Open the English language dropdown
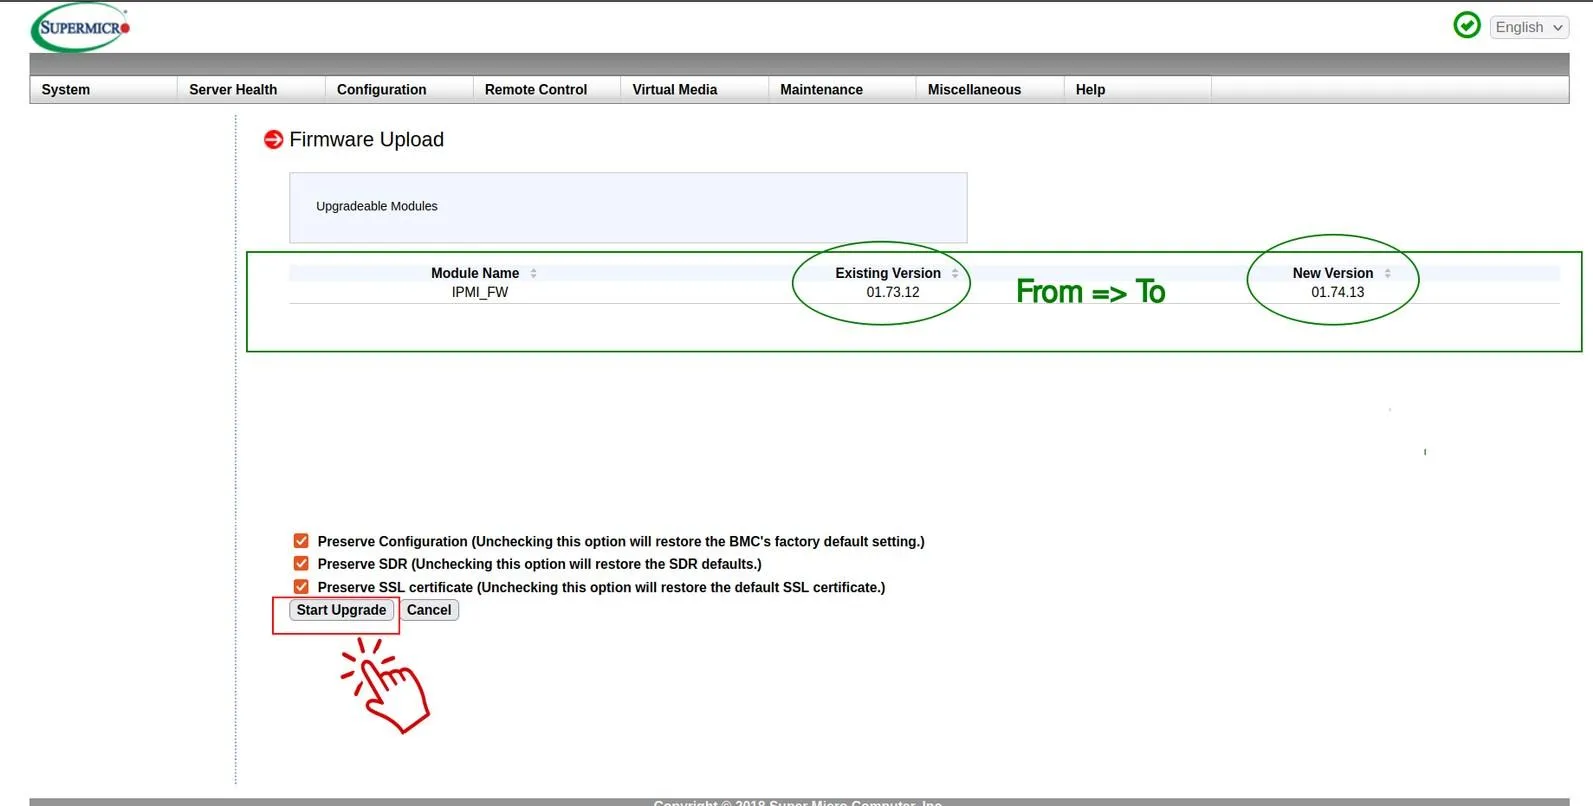 point(1528,27)
